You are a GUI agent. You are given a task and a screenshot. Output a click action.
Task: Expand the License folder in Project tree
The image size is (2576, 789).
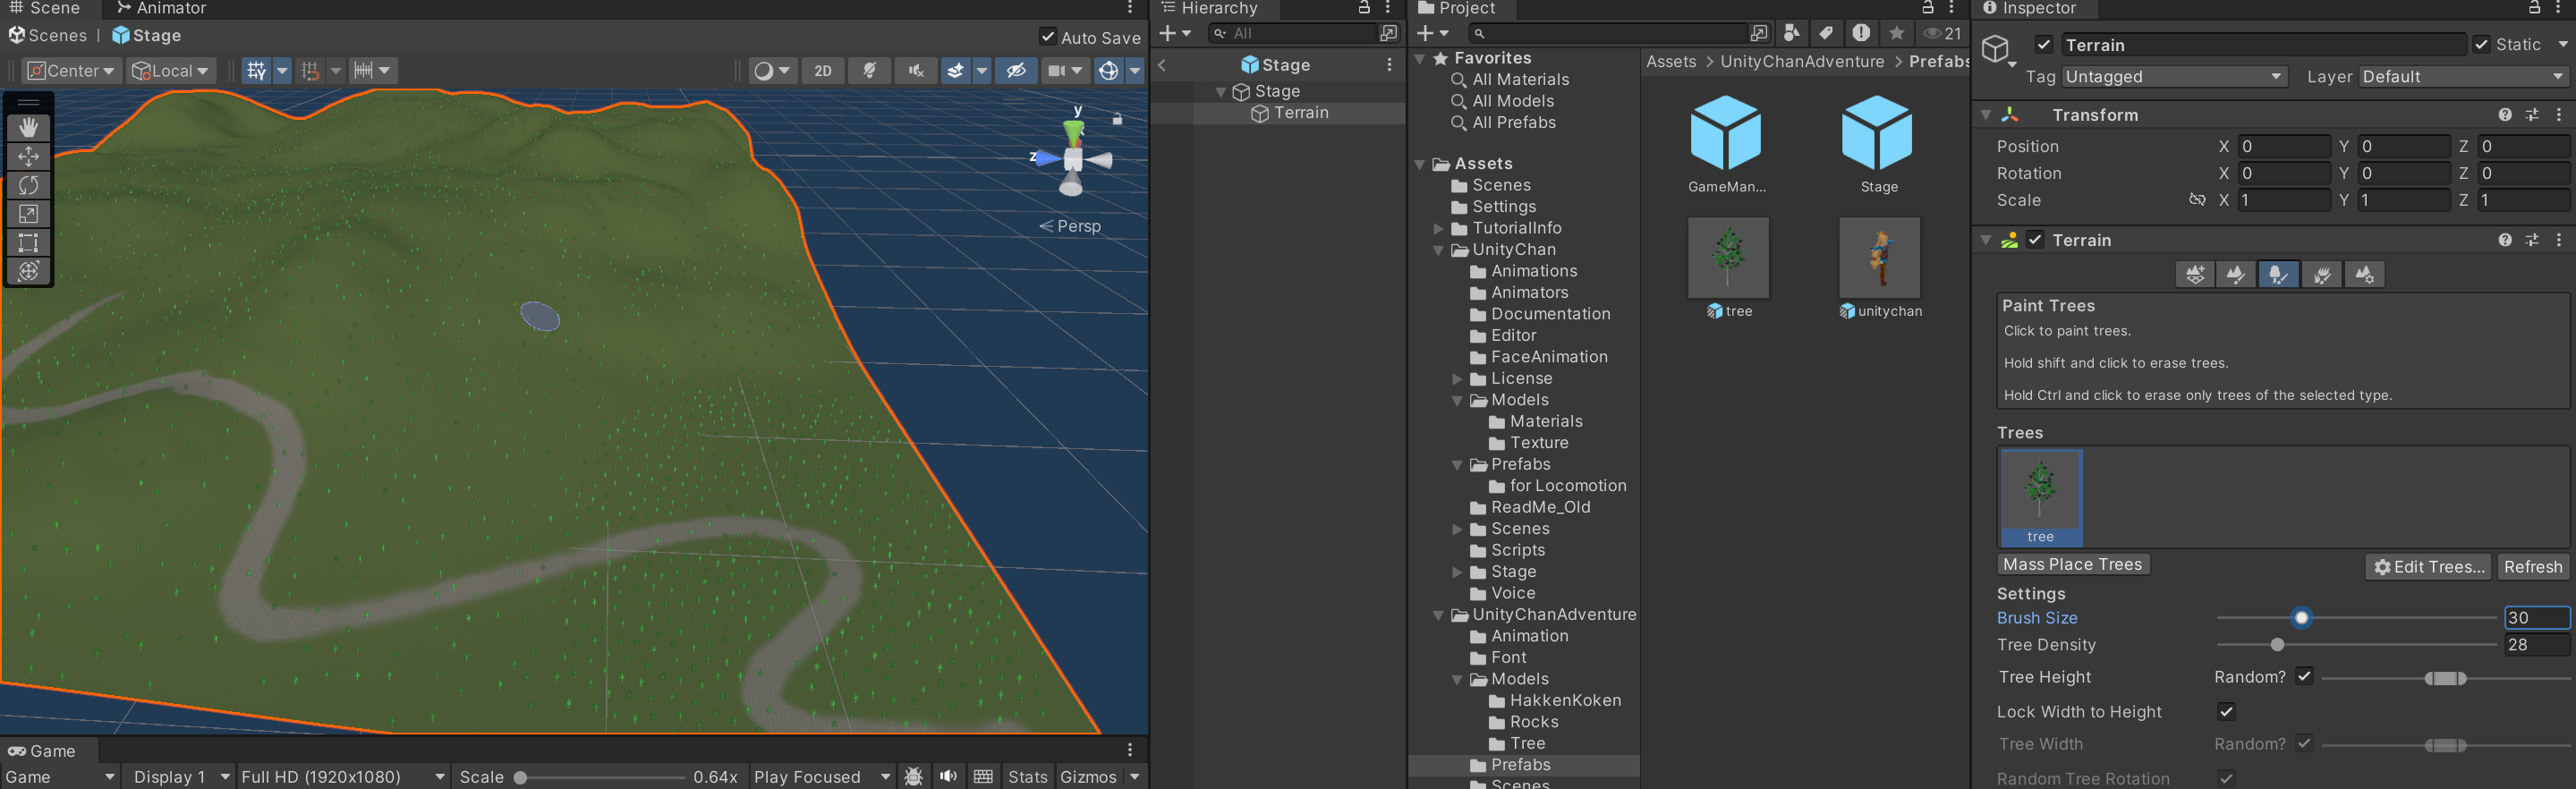coord(1457,379)
